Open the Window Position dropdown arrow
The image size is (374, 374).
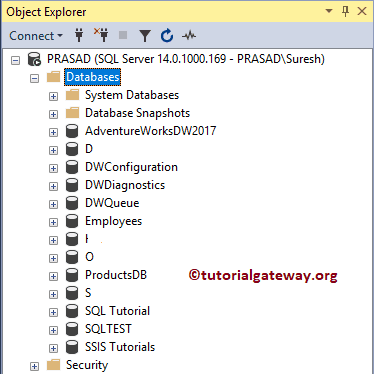coord(329,11)
